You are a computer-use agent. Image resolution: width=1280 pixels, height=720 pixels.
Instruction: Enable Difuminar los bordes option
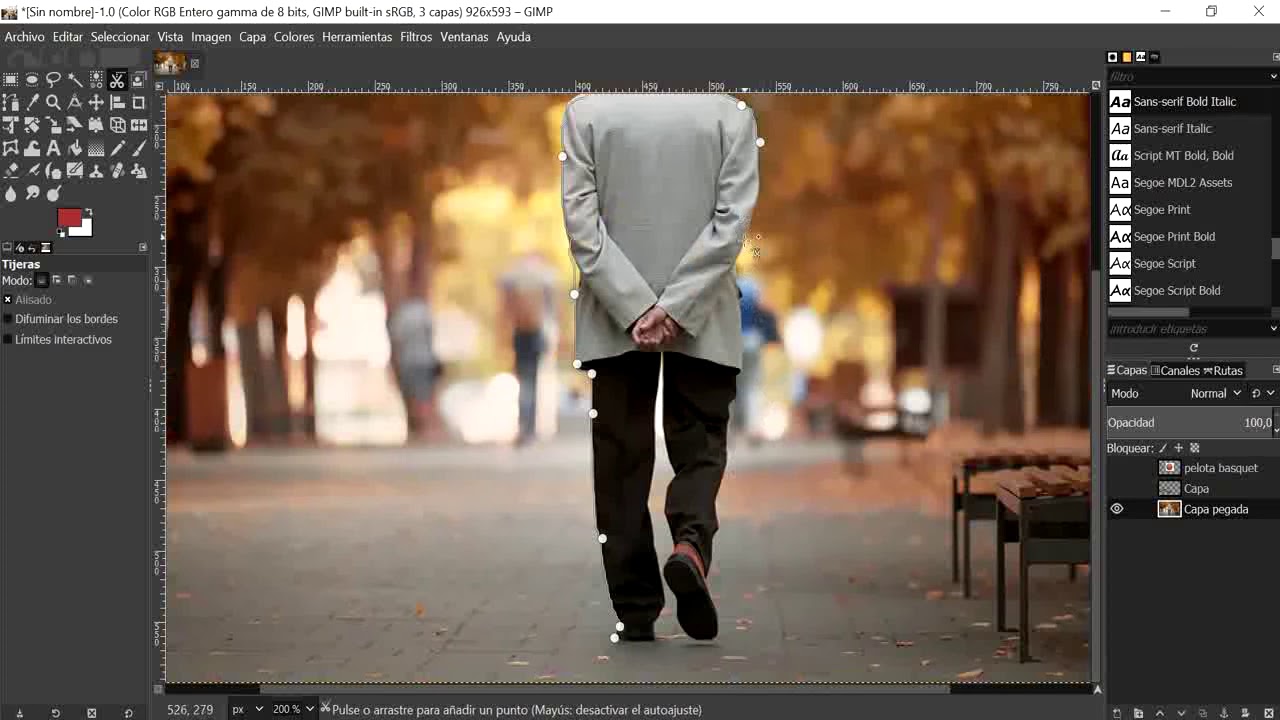tap(8, 319)
